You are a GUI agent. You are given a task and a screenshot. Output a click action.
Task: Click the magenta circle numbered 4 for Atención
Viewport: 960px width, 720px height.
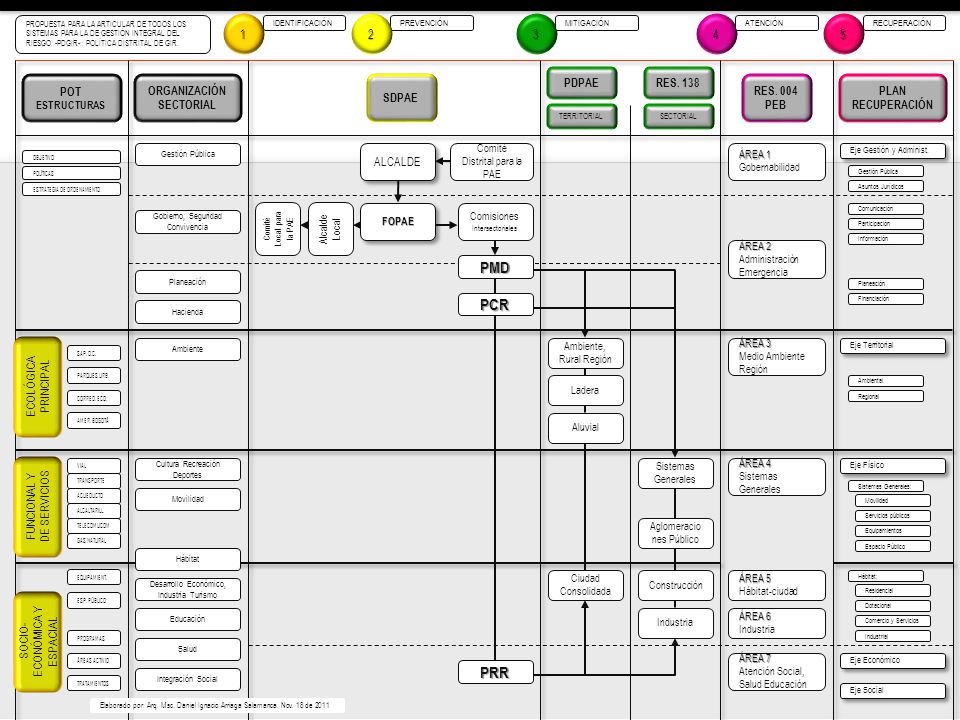[716, 34]
